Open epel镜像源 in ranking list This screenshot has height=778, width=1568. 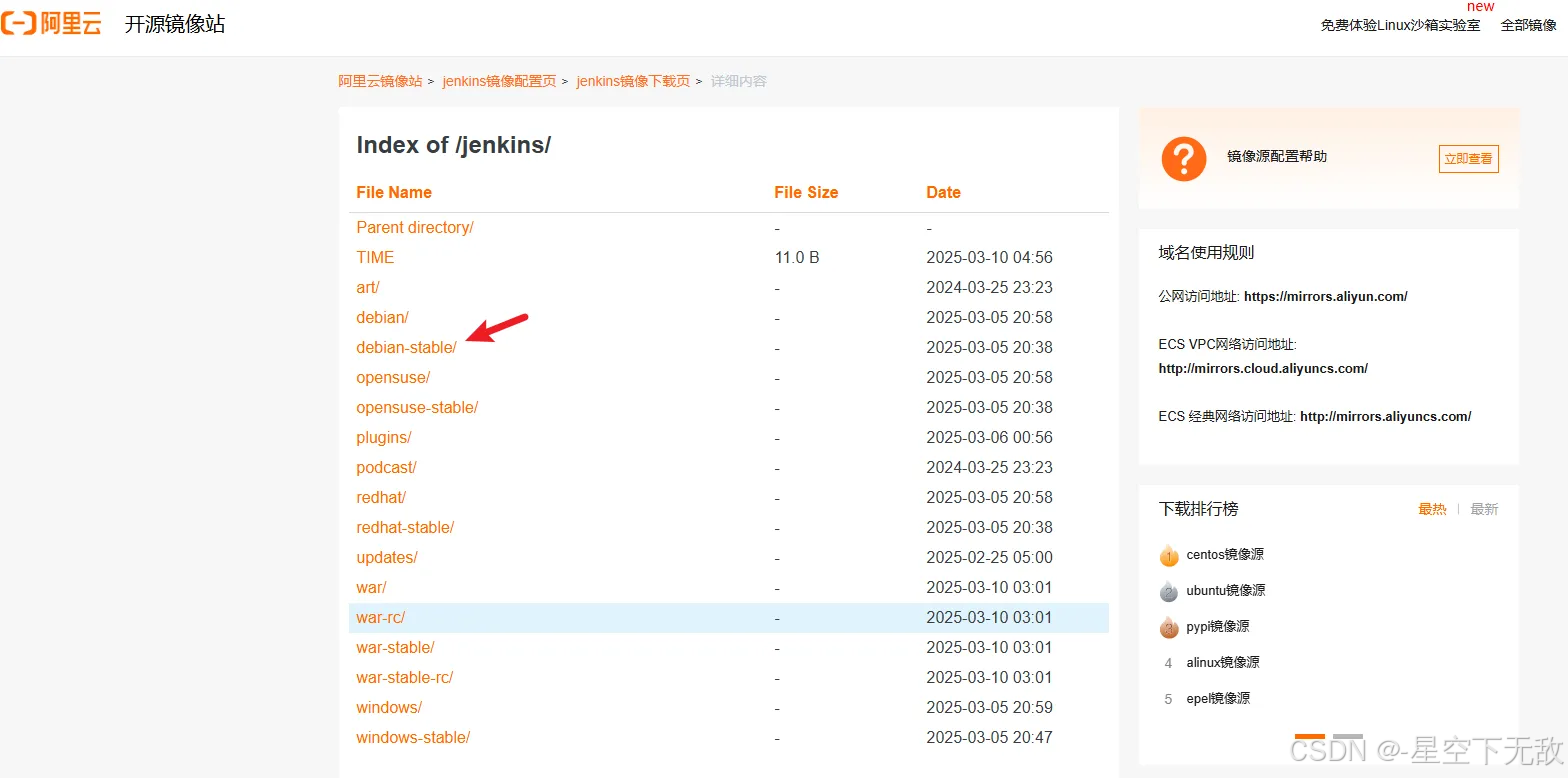[x=1218, y=698]
